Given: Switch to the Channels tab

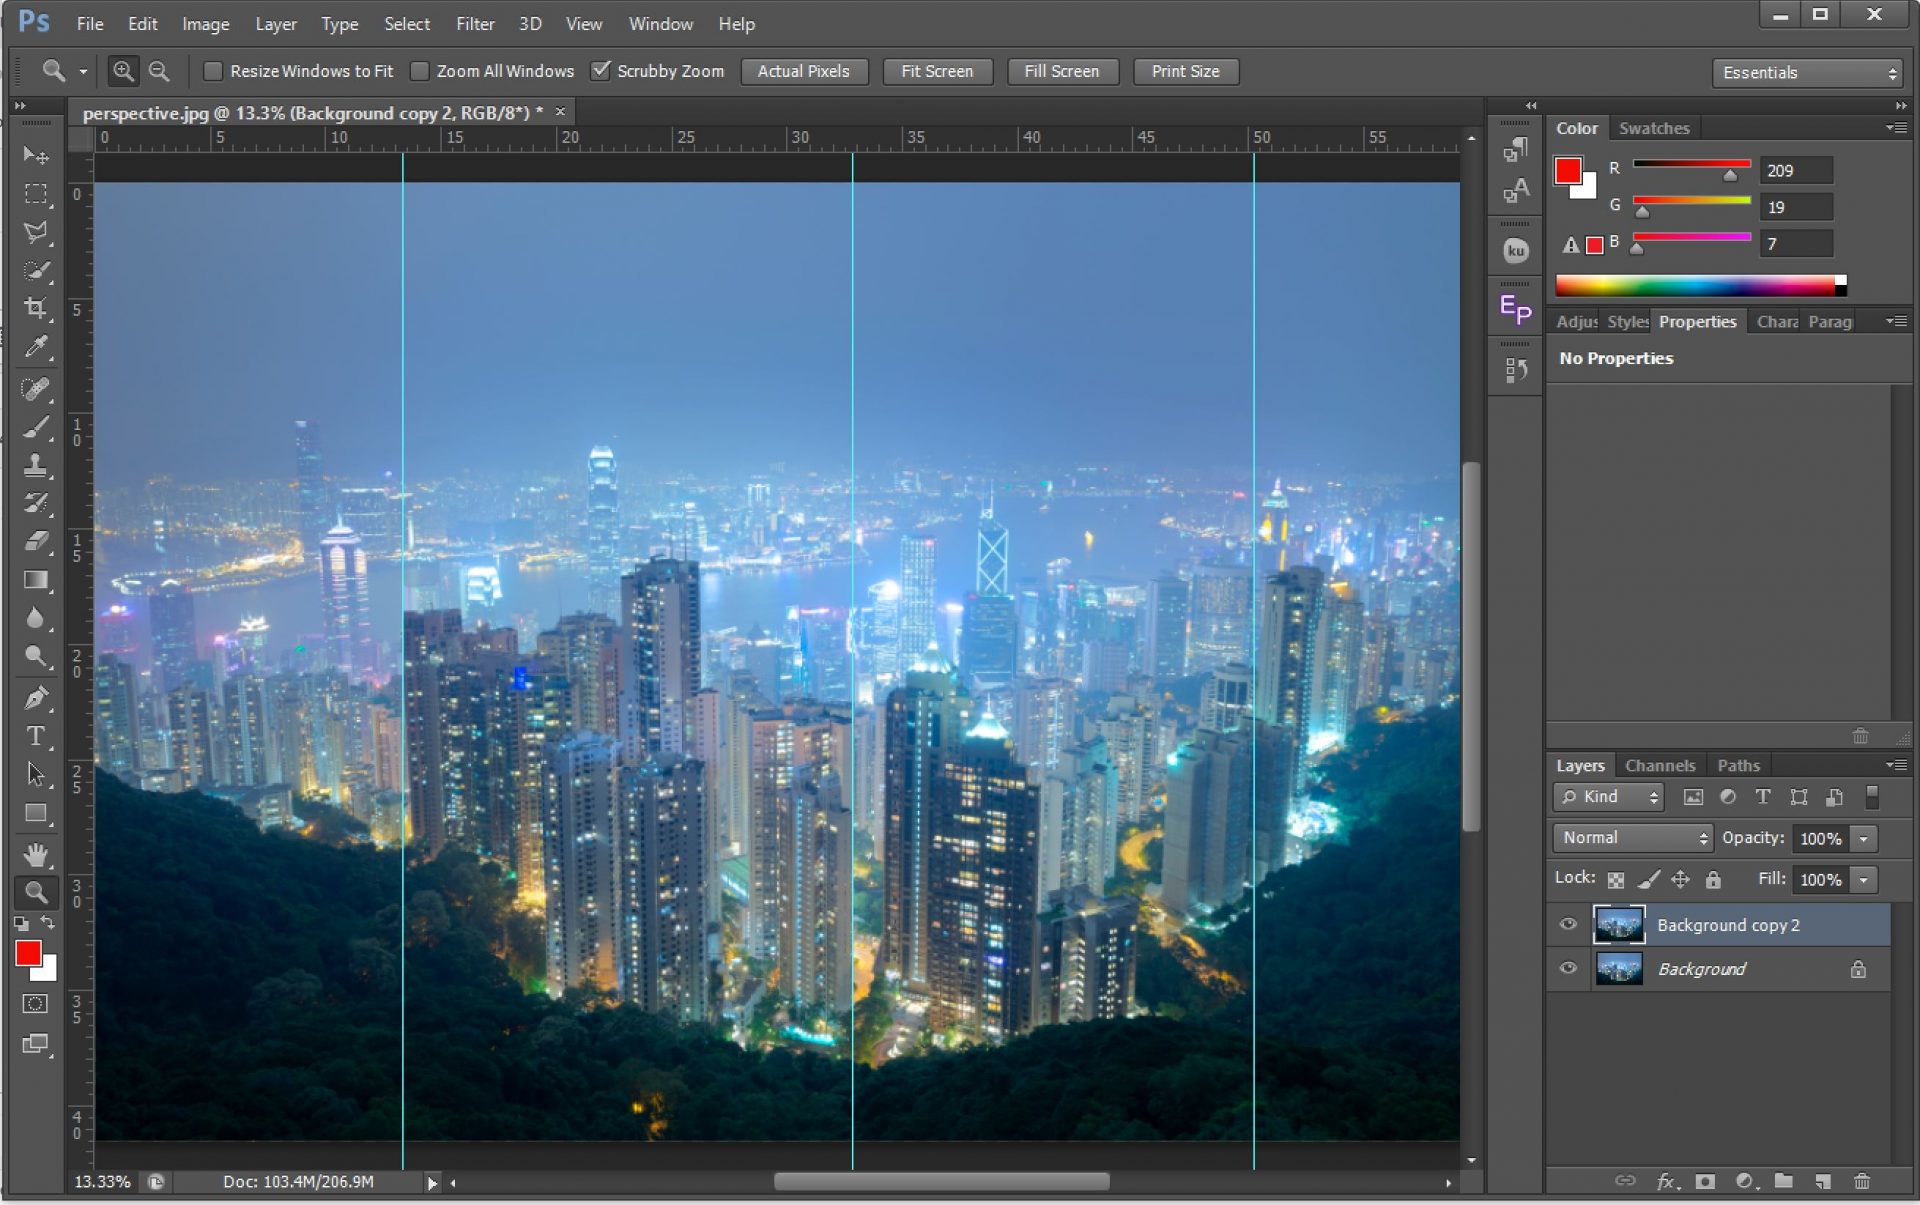Looking at the screenshot, I should (1660, 765).
